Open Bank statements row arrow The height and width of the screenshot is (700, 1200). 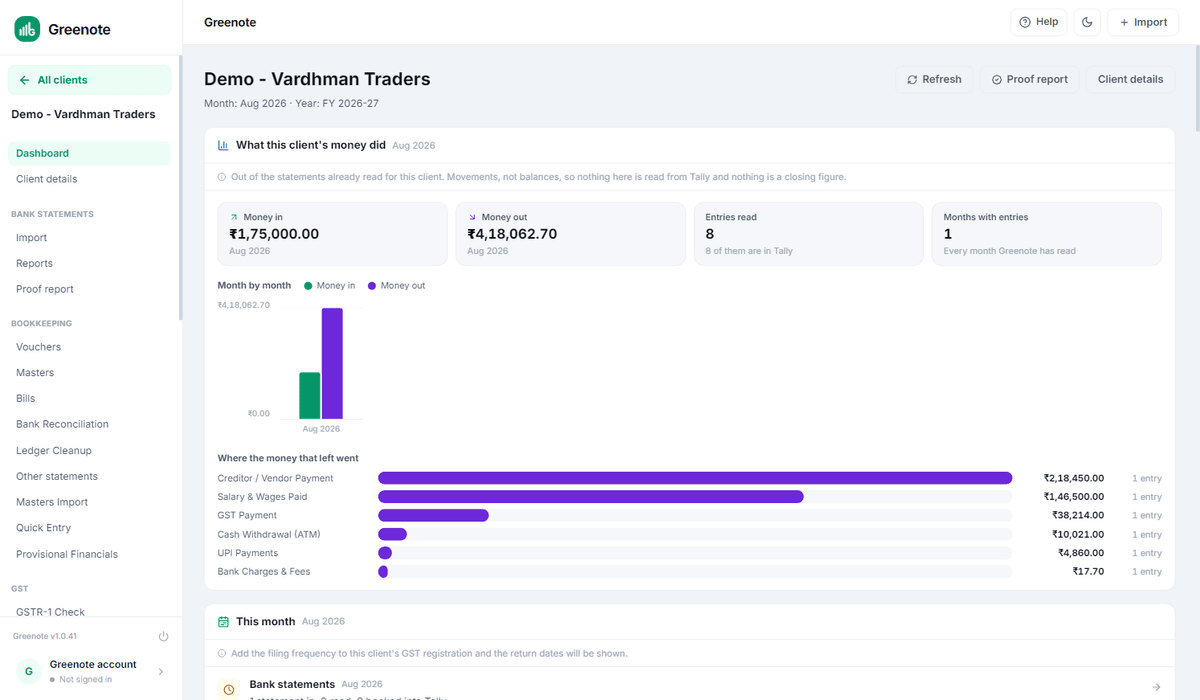point(1156,687)
